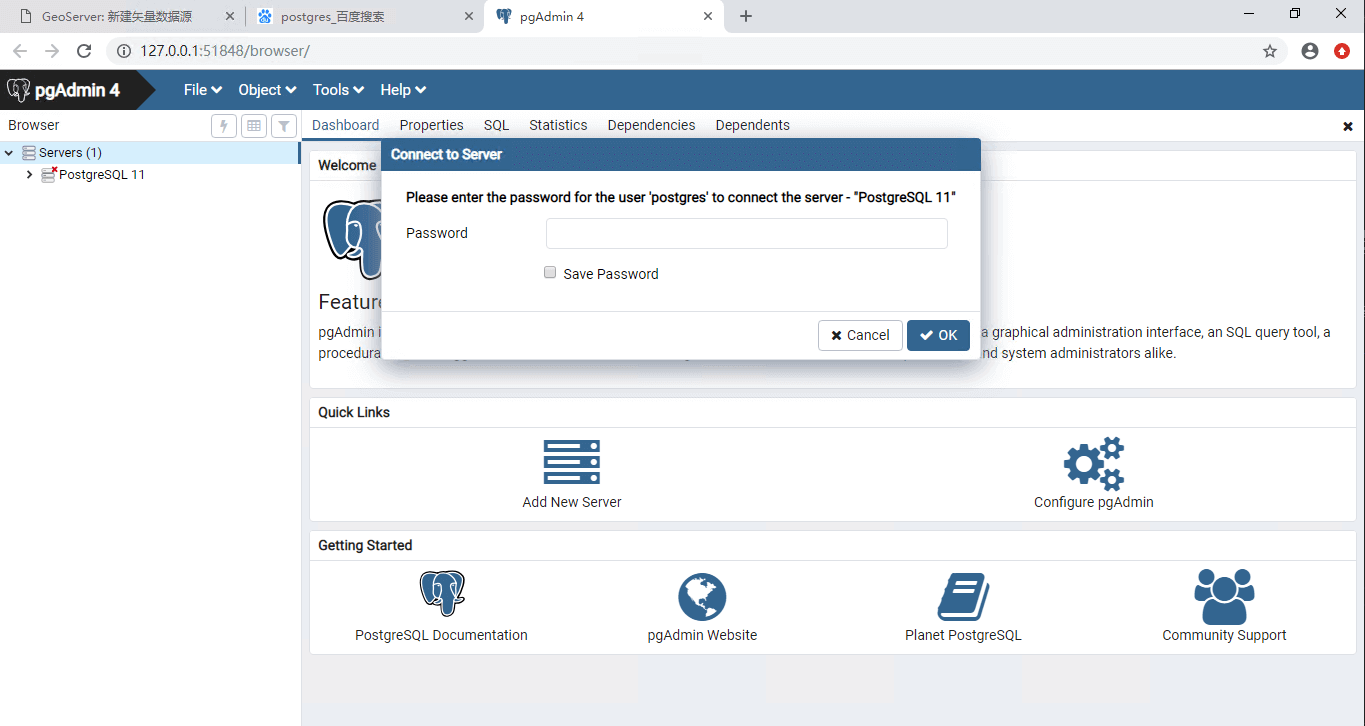This screenshot has width=1365, height=726.
Task: Click Community Support people icon
Action: pos(1223,597)
